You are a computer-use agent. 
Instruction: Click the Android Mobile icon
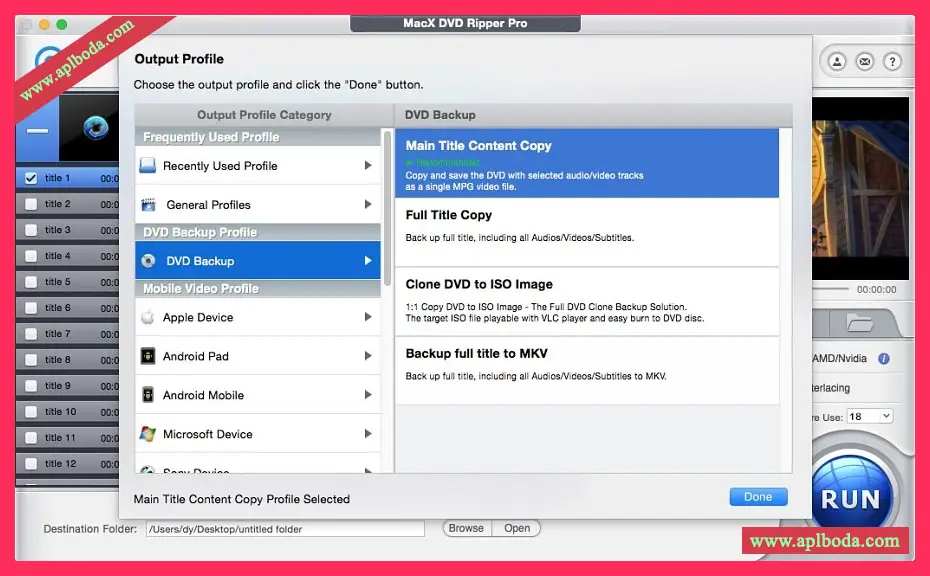pyautogui.click(x=148, y=395)
